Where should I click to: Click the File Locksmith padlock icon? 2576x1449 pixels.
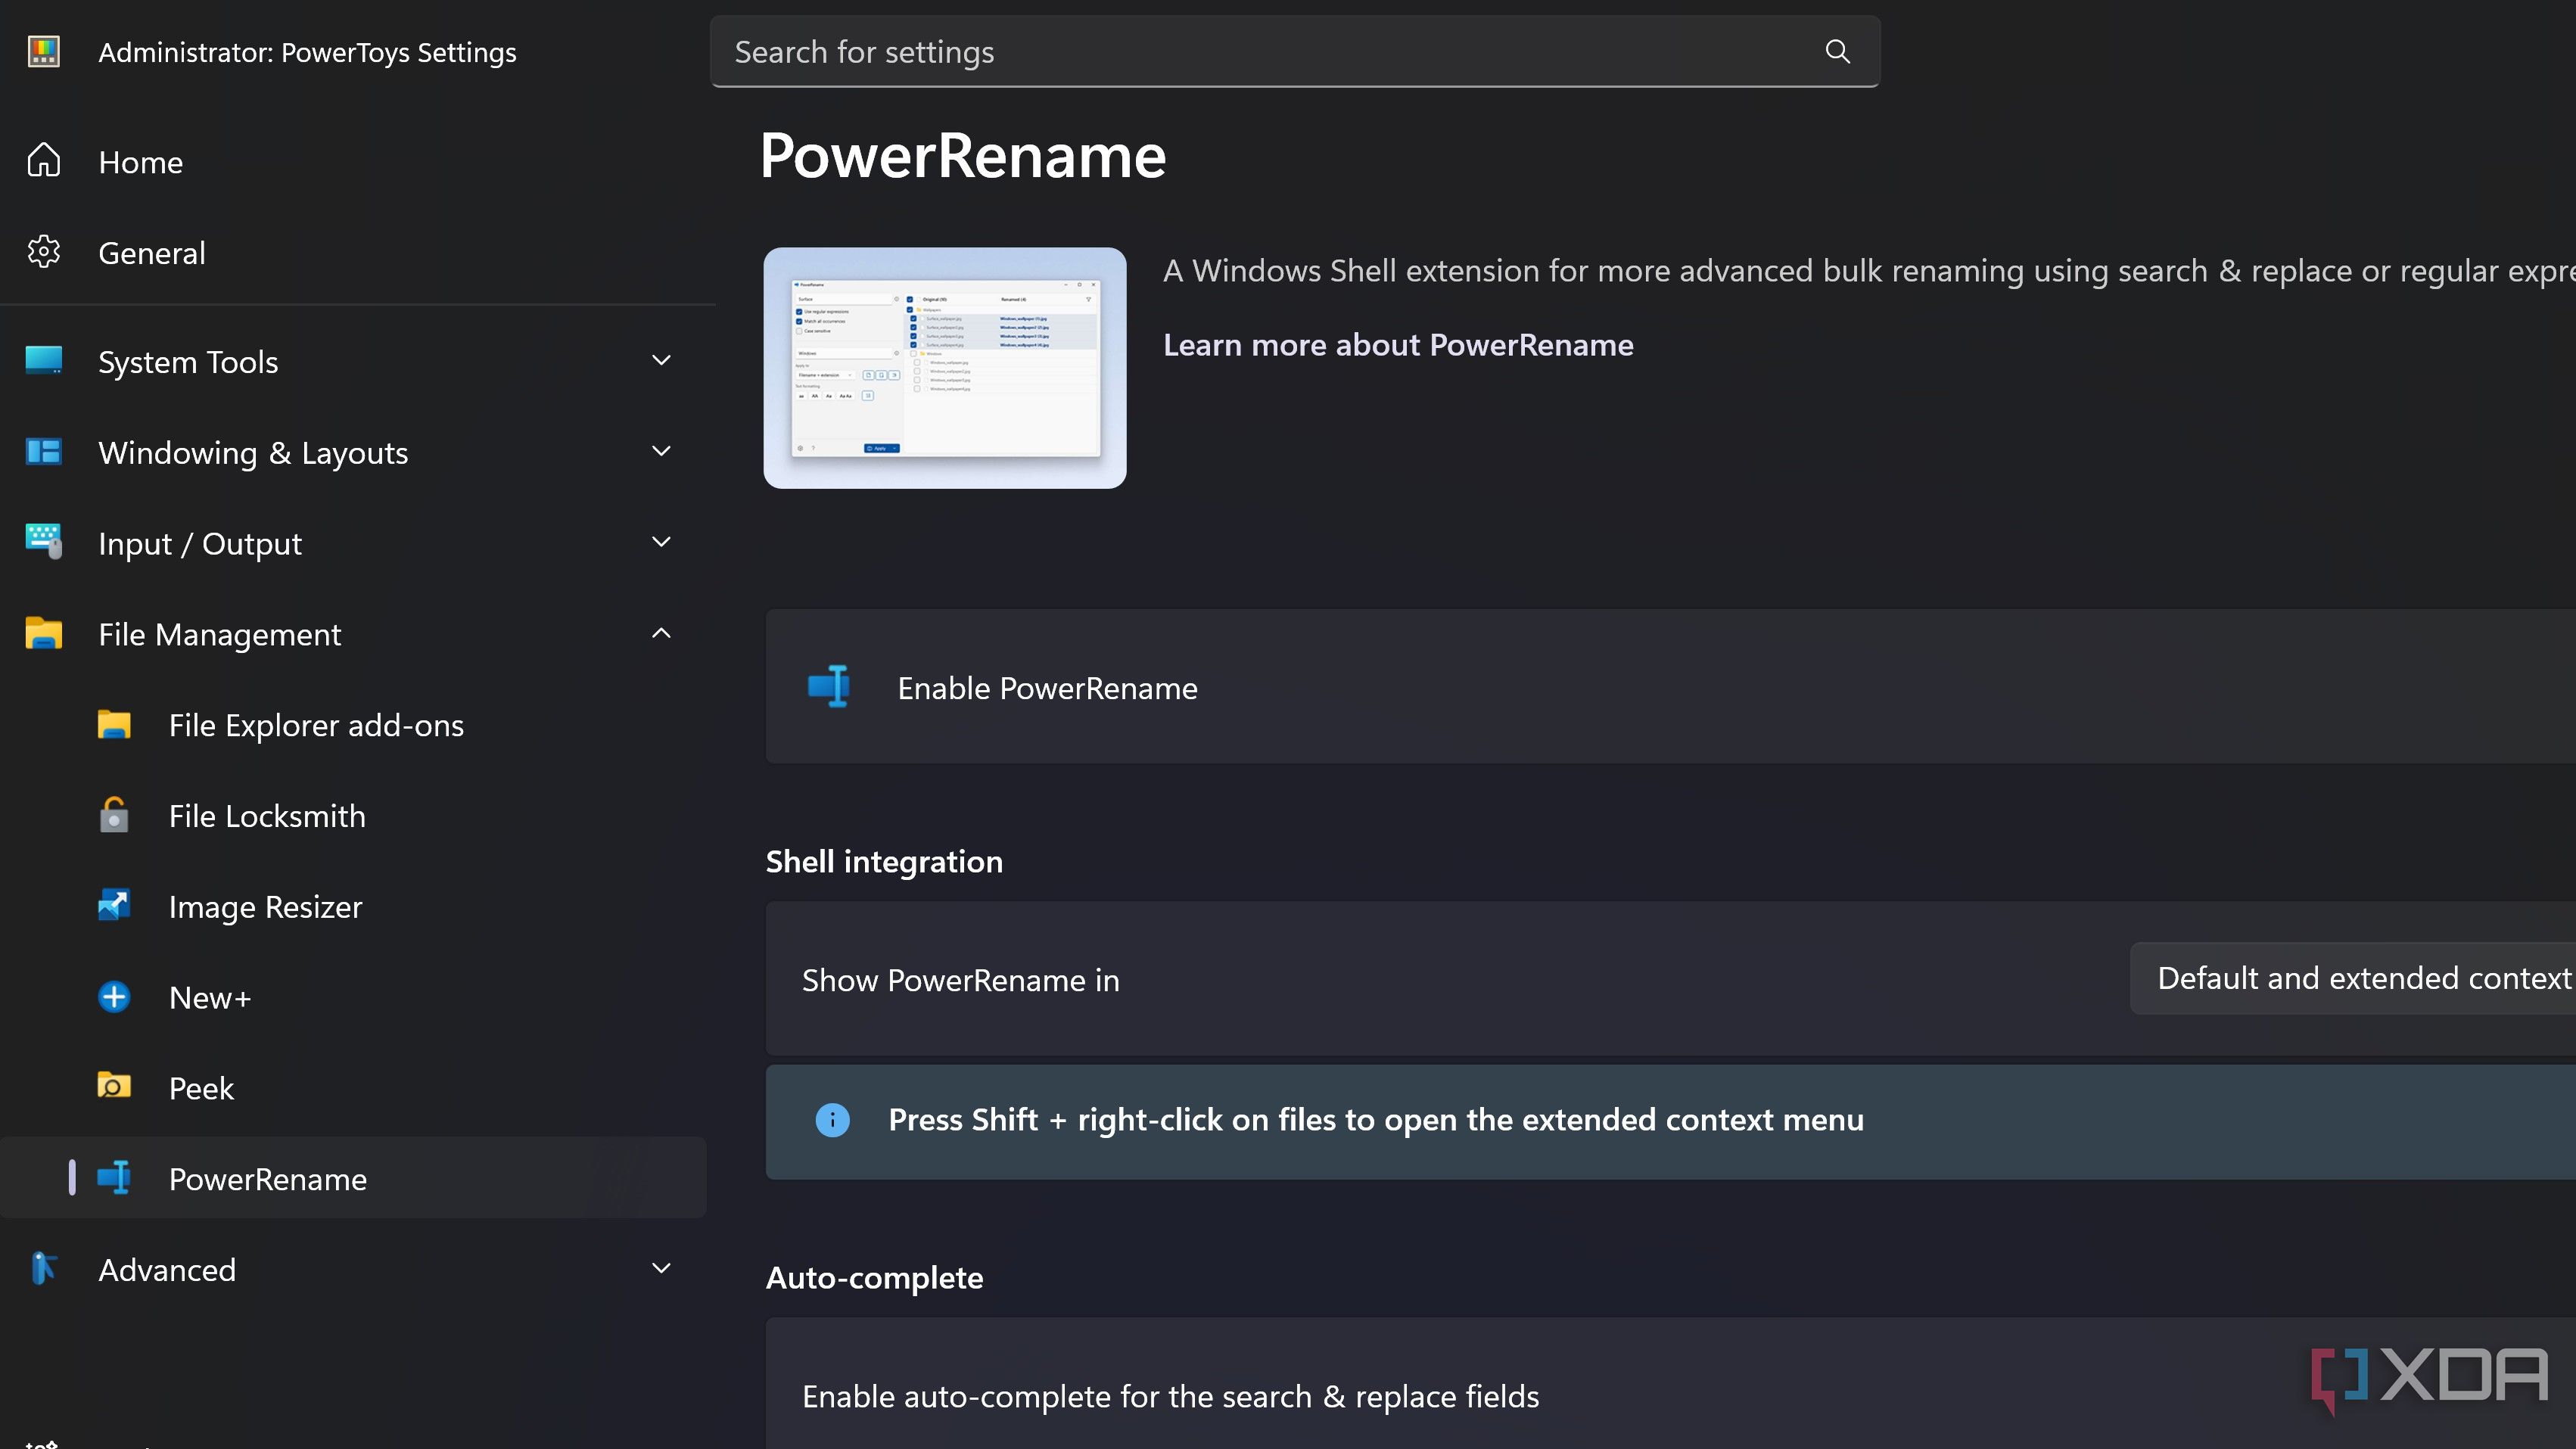click(x=113, y=815)
